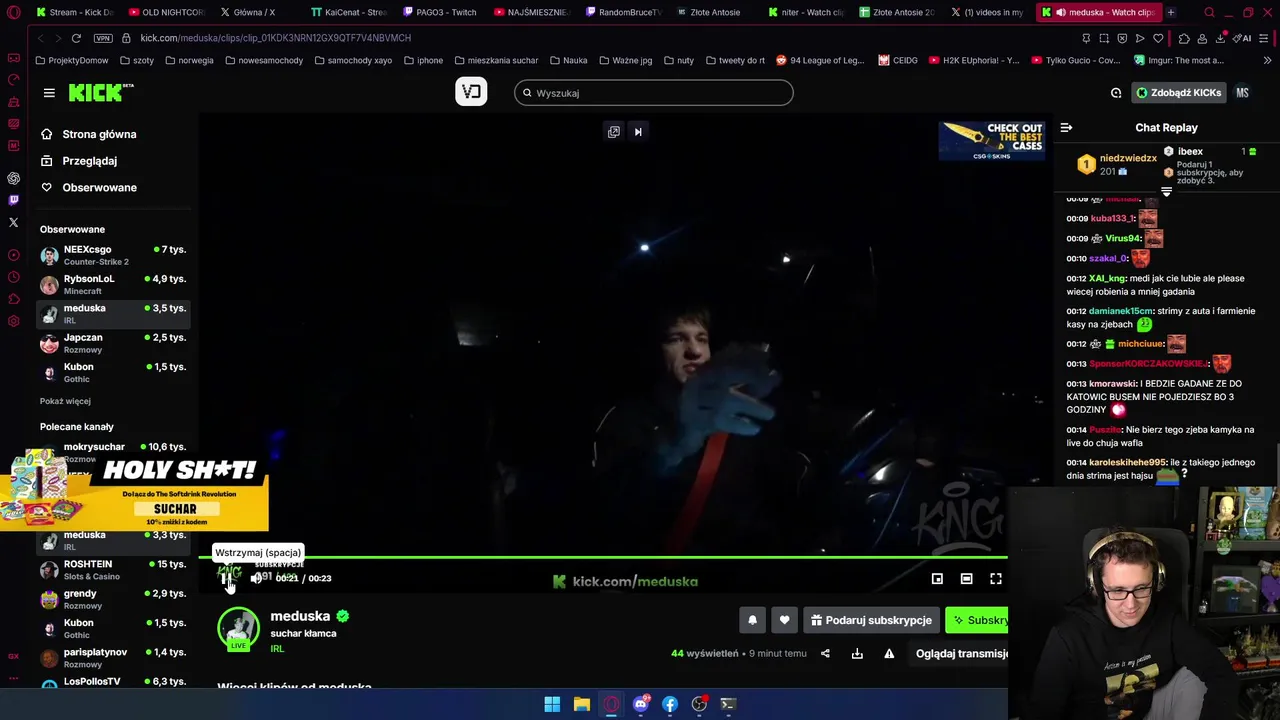The image size is (1280, 720).
Task: Open parisplatynov recommended channel
Action: tap(113, 658)
